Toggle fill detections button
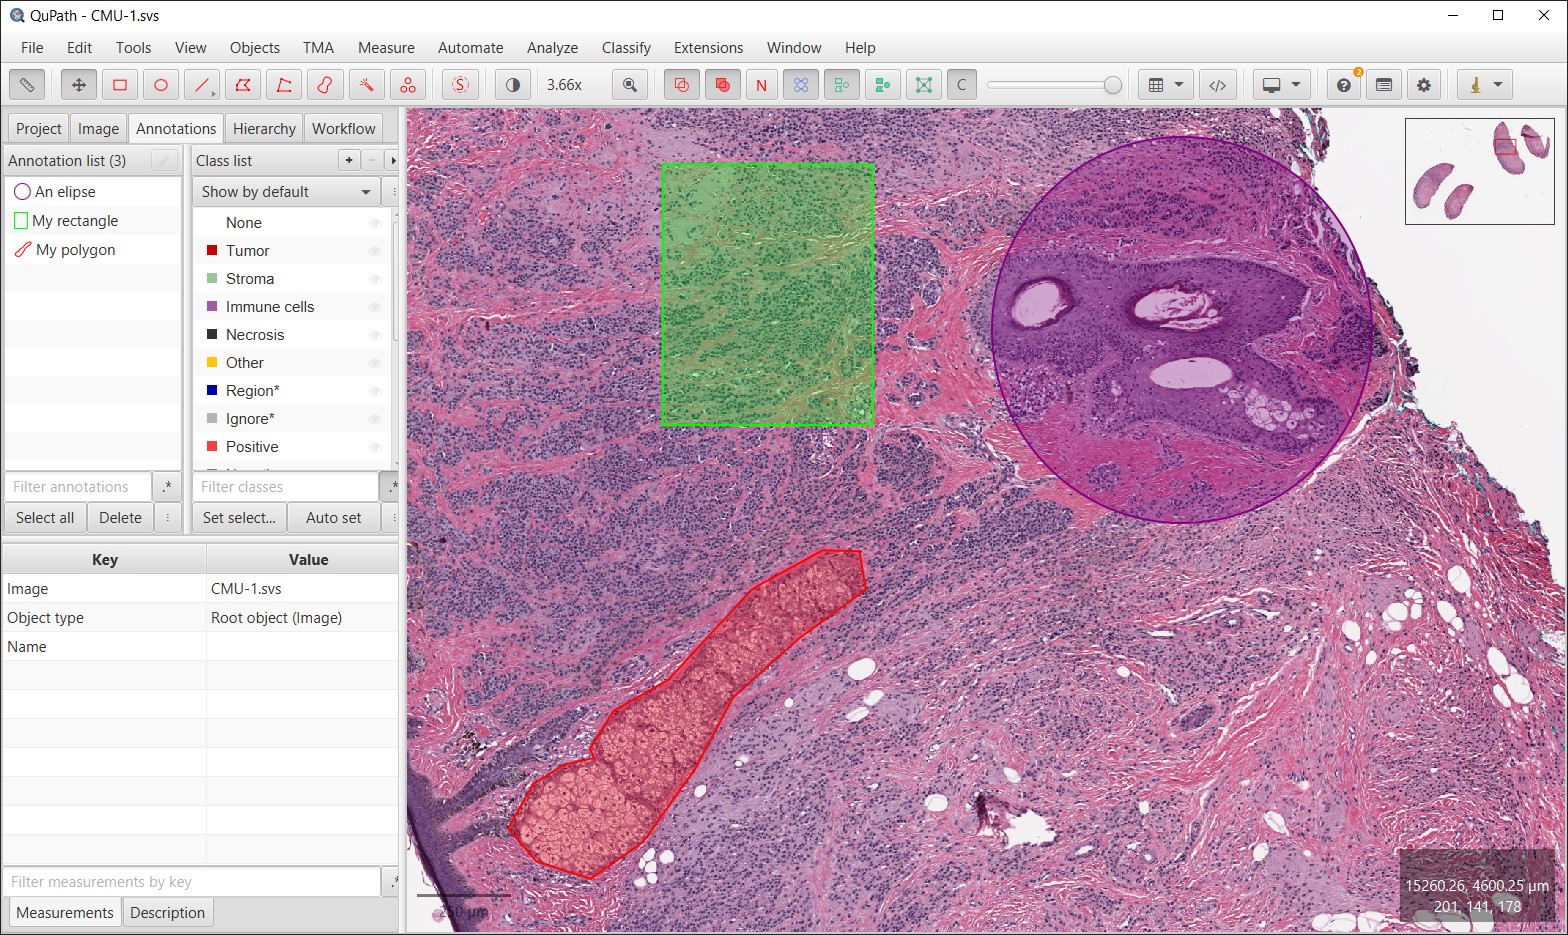This screenshot has width=1568, height=935. (882, 85)
